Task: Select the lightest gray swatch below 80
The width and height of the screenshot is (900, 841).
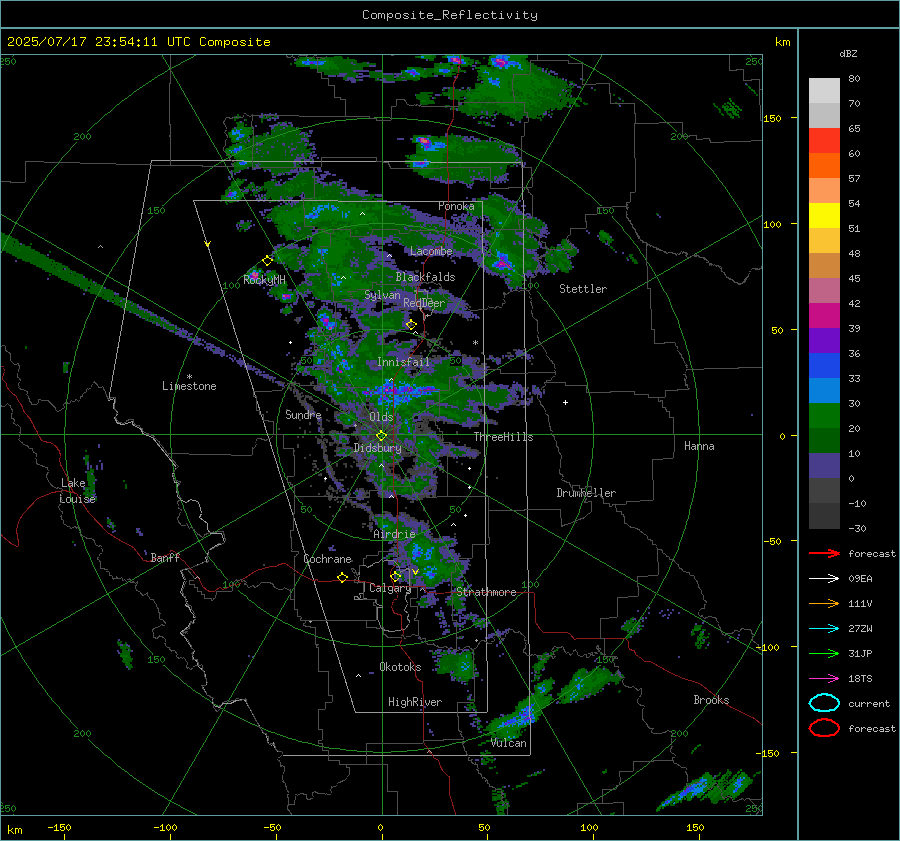Action: (x=824, y=90)
